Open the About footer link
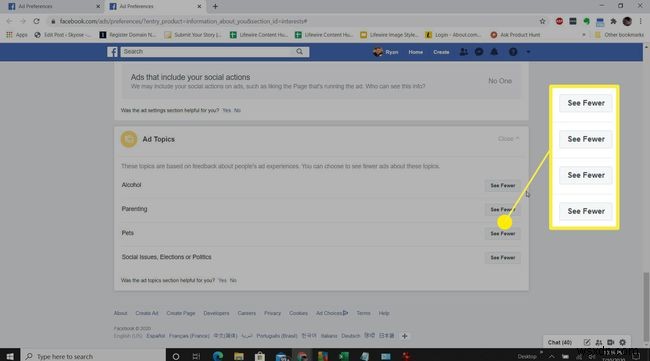 point(121,313)
